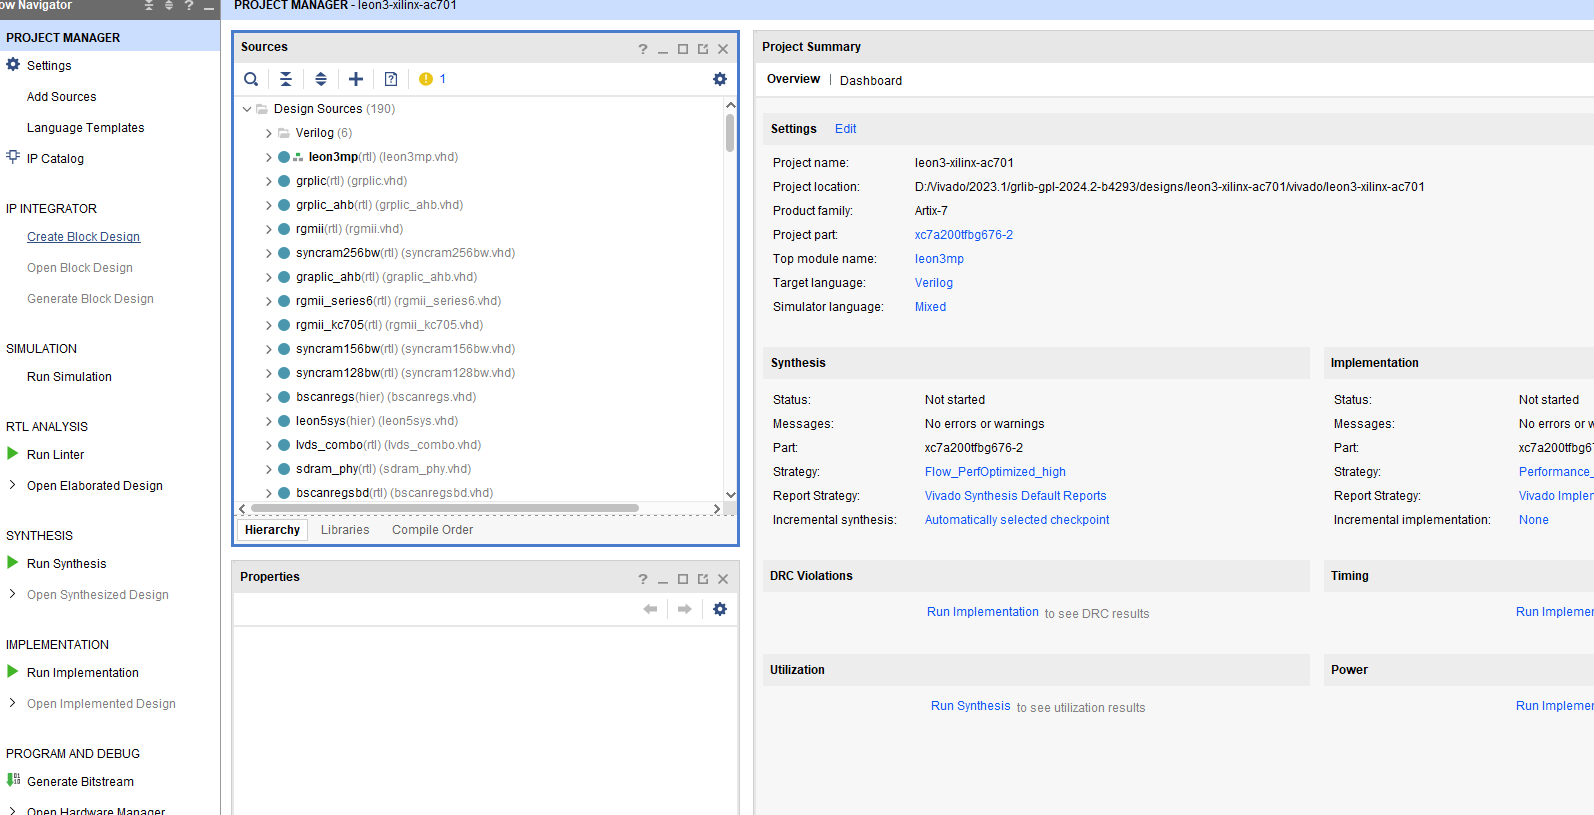Expand the grplic source node
Viewport: 1594px width, 815px height.
coord(268,181)
